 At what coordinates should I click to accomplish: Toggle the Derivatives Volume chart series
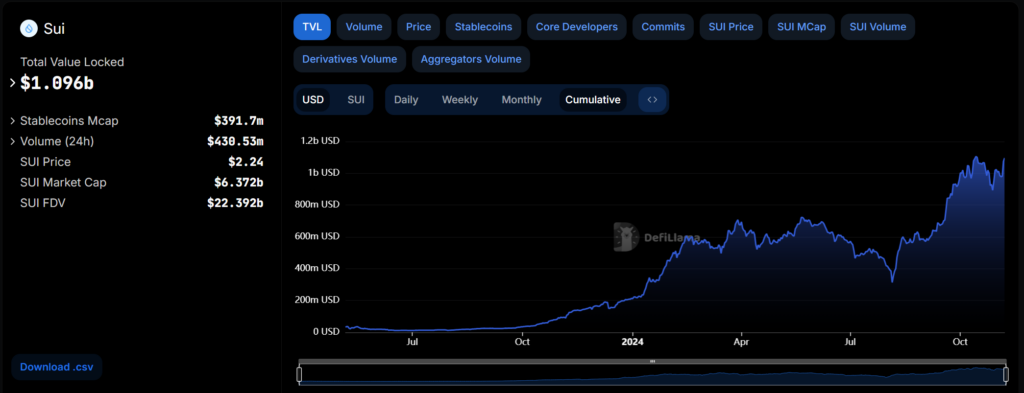point(349,59)
